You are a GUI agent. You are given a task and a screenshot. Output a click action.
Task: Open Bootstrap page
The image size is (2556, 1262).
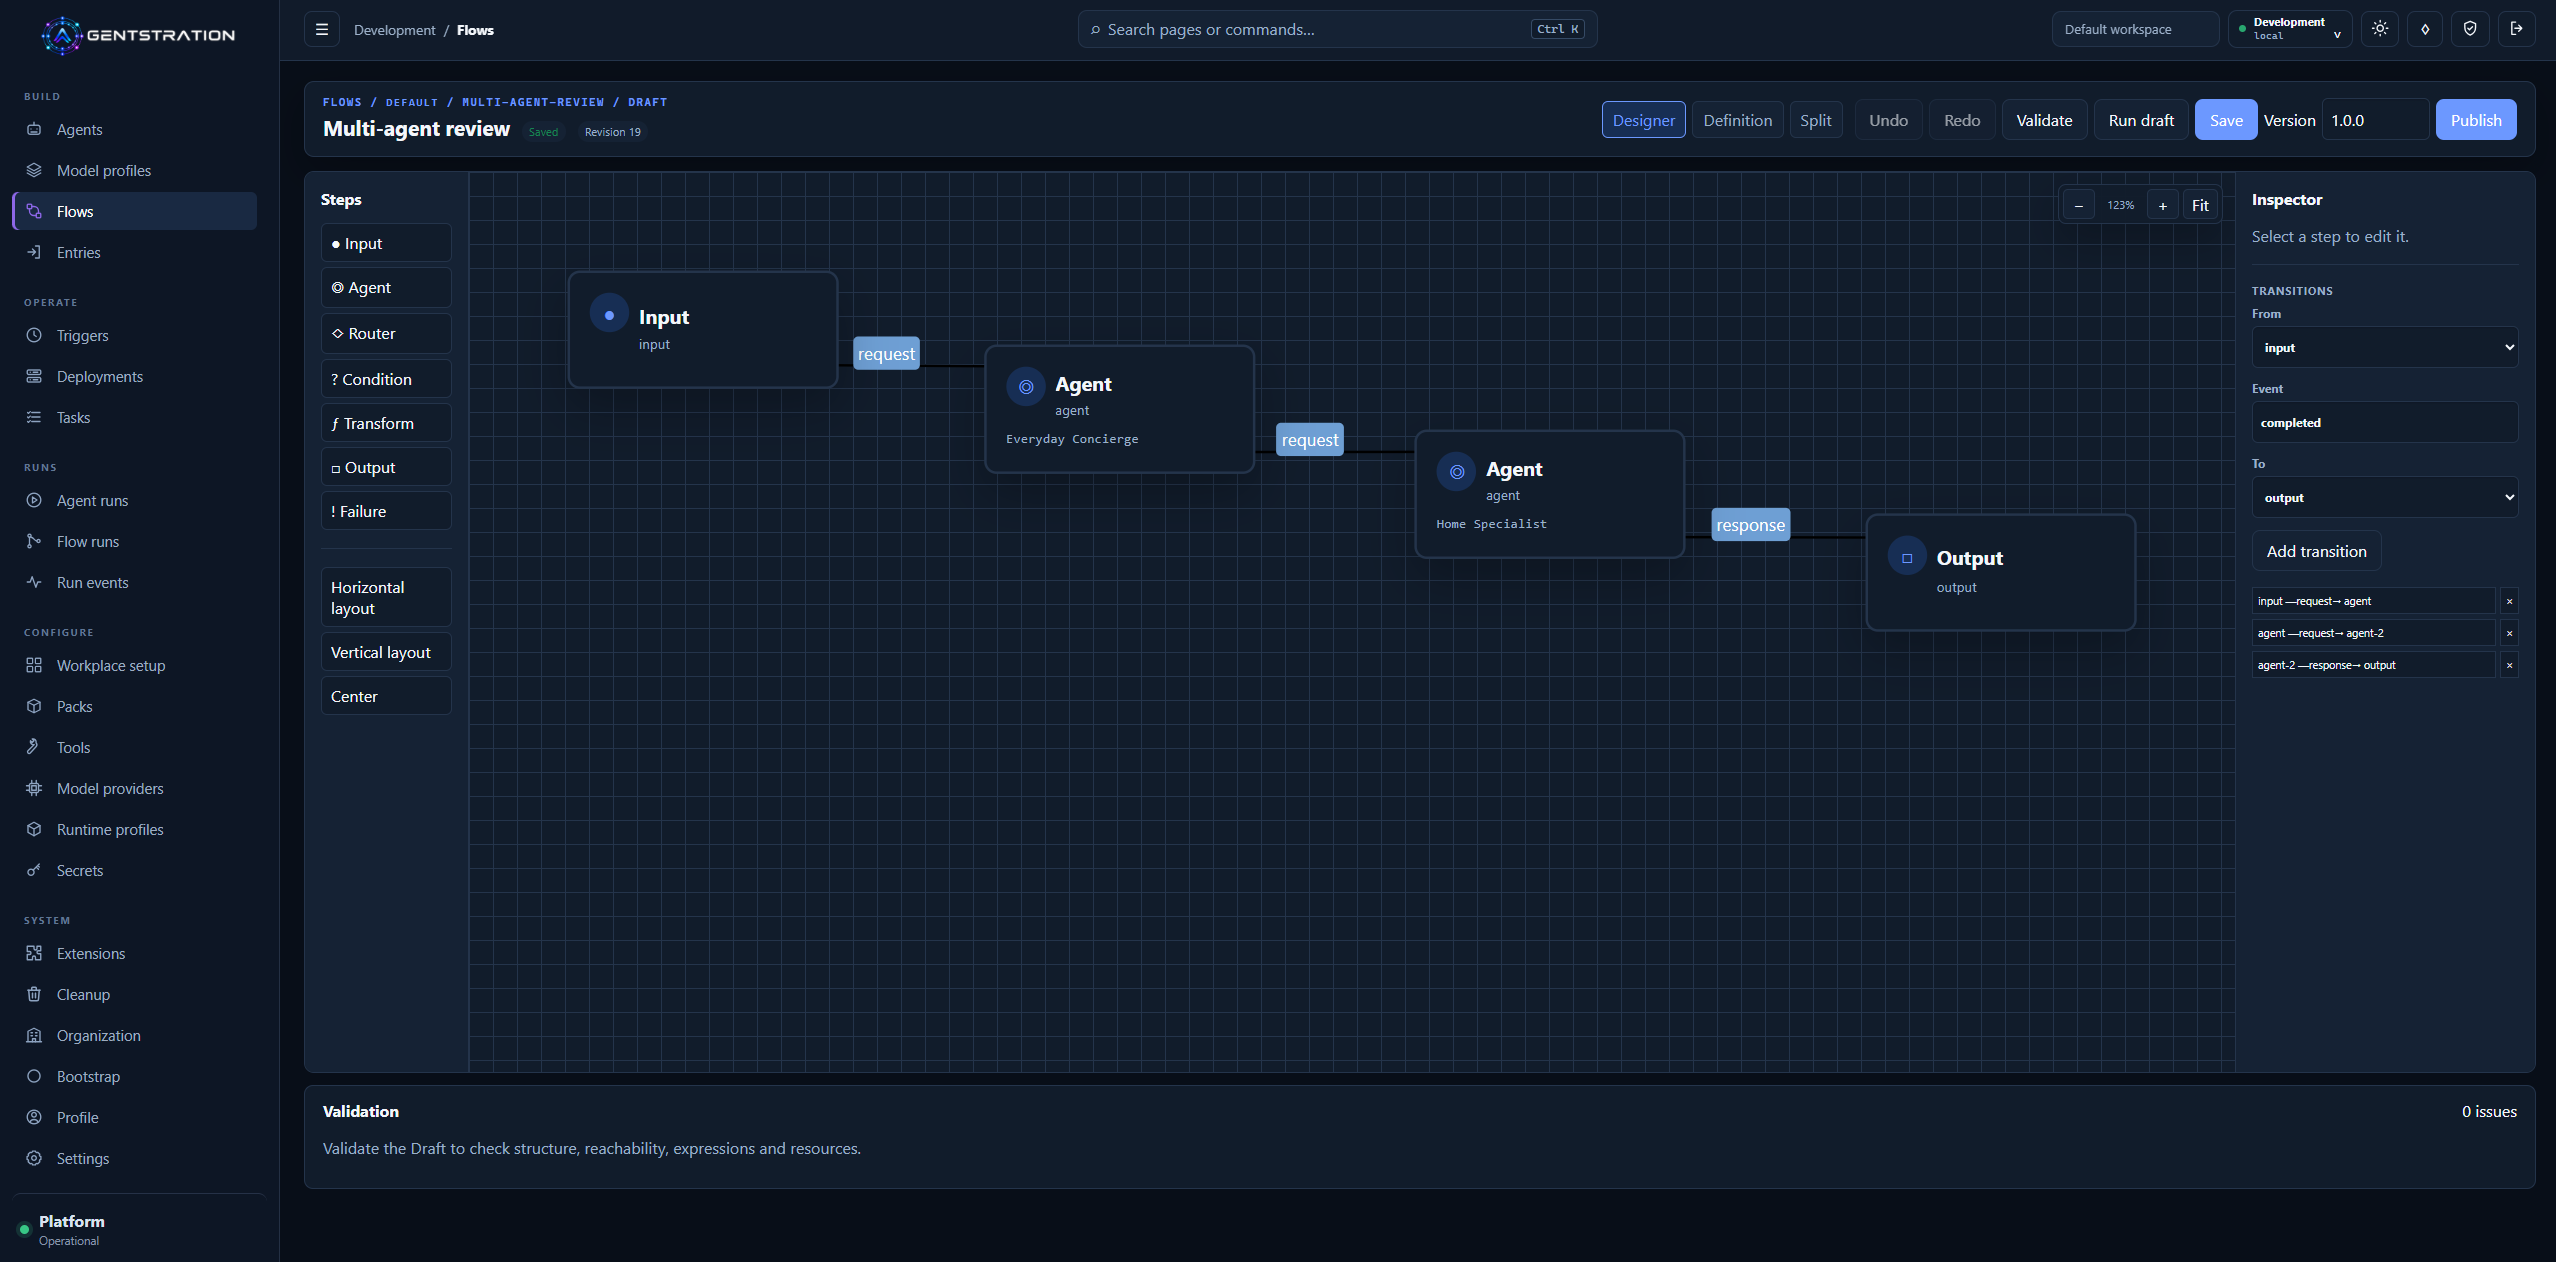pos(134,1076)
